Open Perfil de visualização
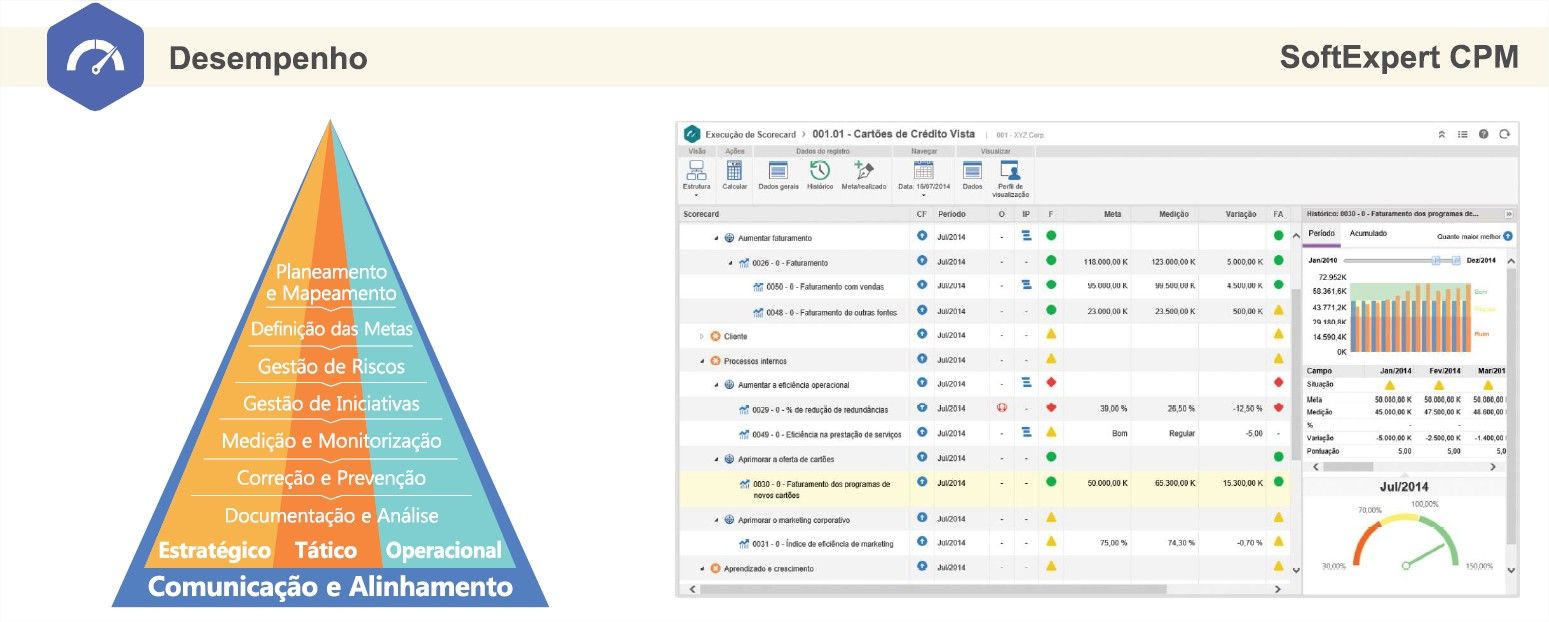This screenshot has height=622, width=1549. pos(1010,179)
